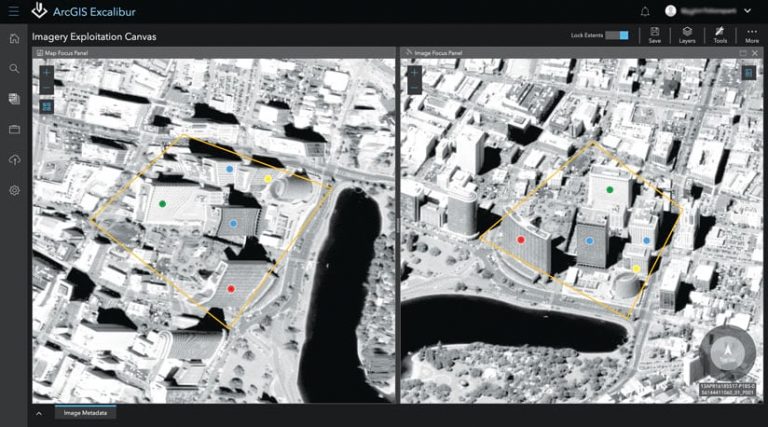Viewport: 768px width, 427px height.
Task: Zoom out on the Image Focus Panel
Action: [414, 87]
